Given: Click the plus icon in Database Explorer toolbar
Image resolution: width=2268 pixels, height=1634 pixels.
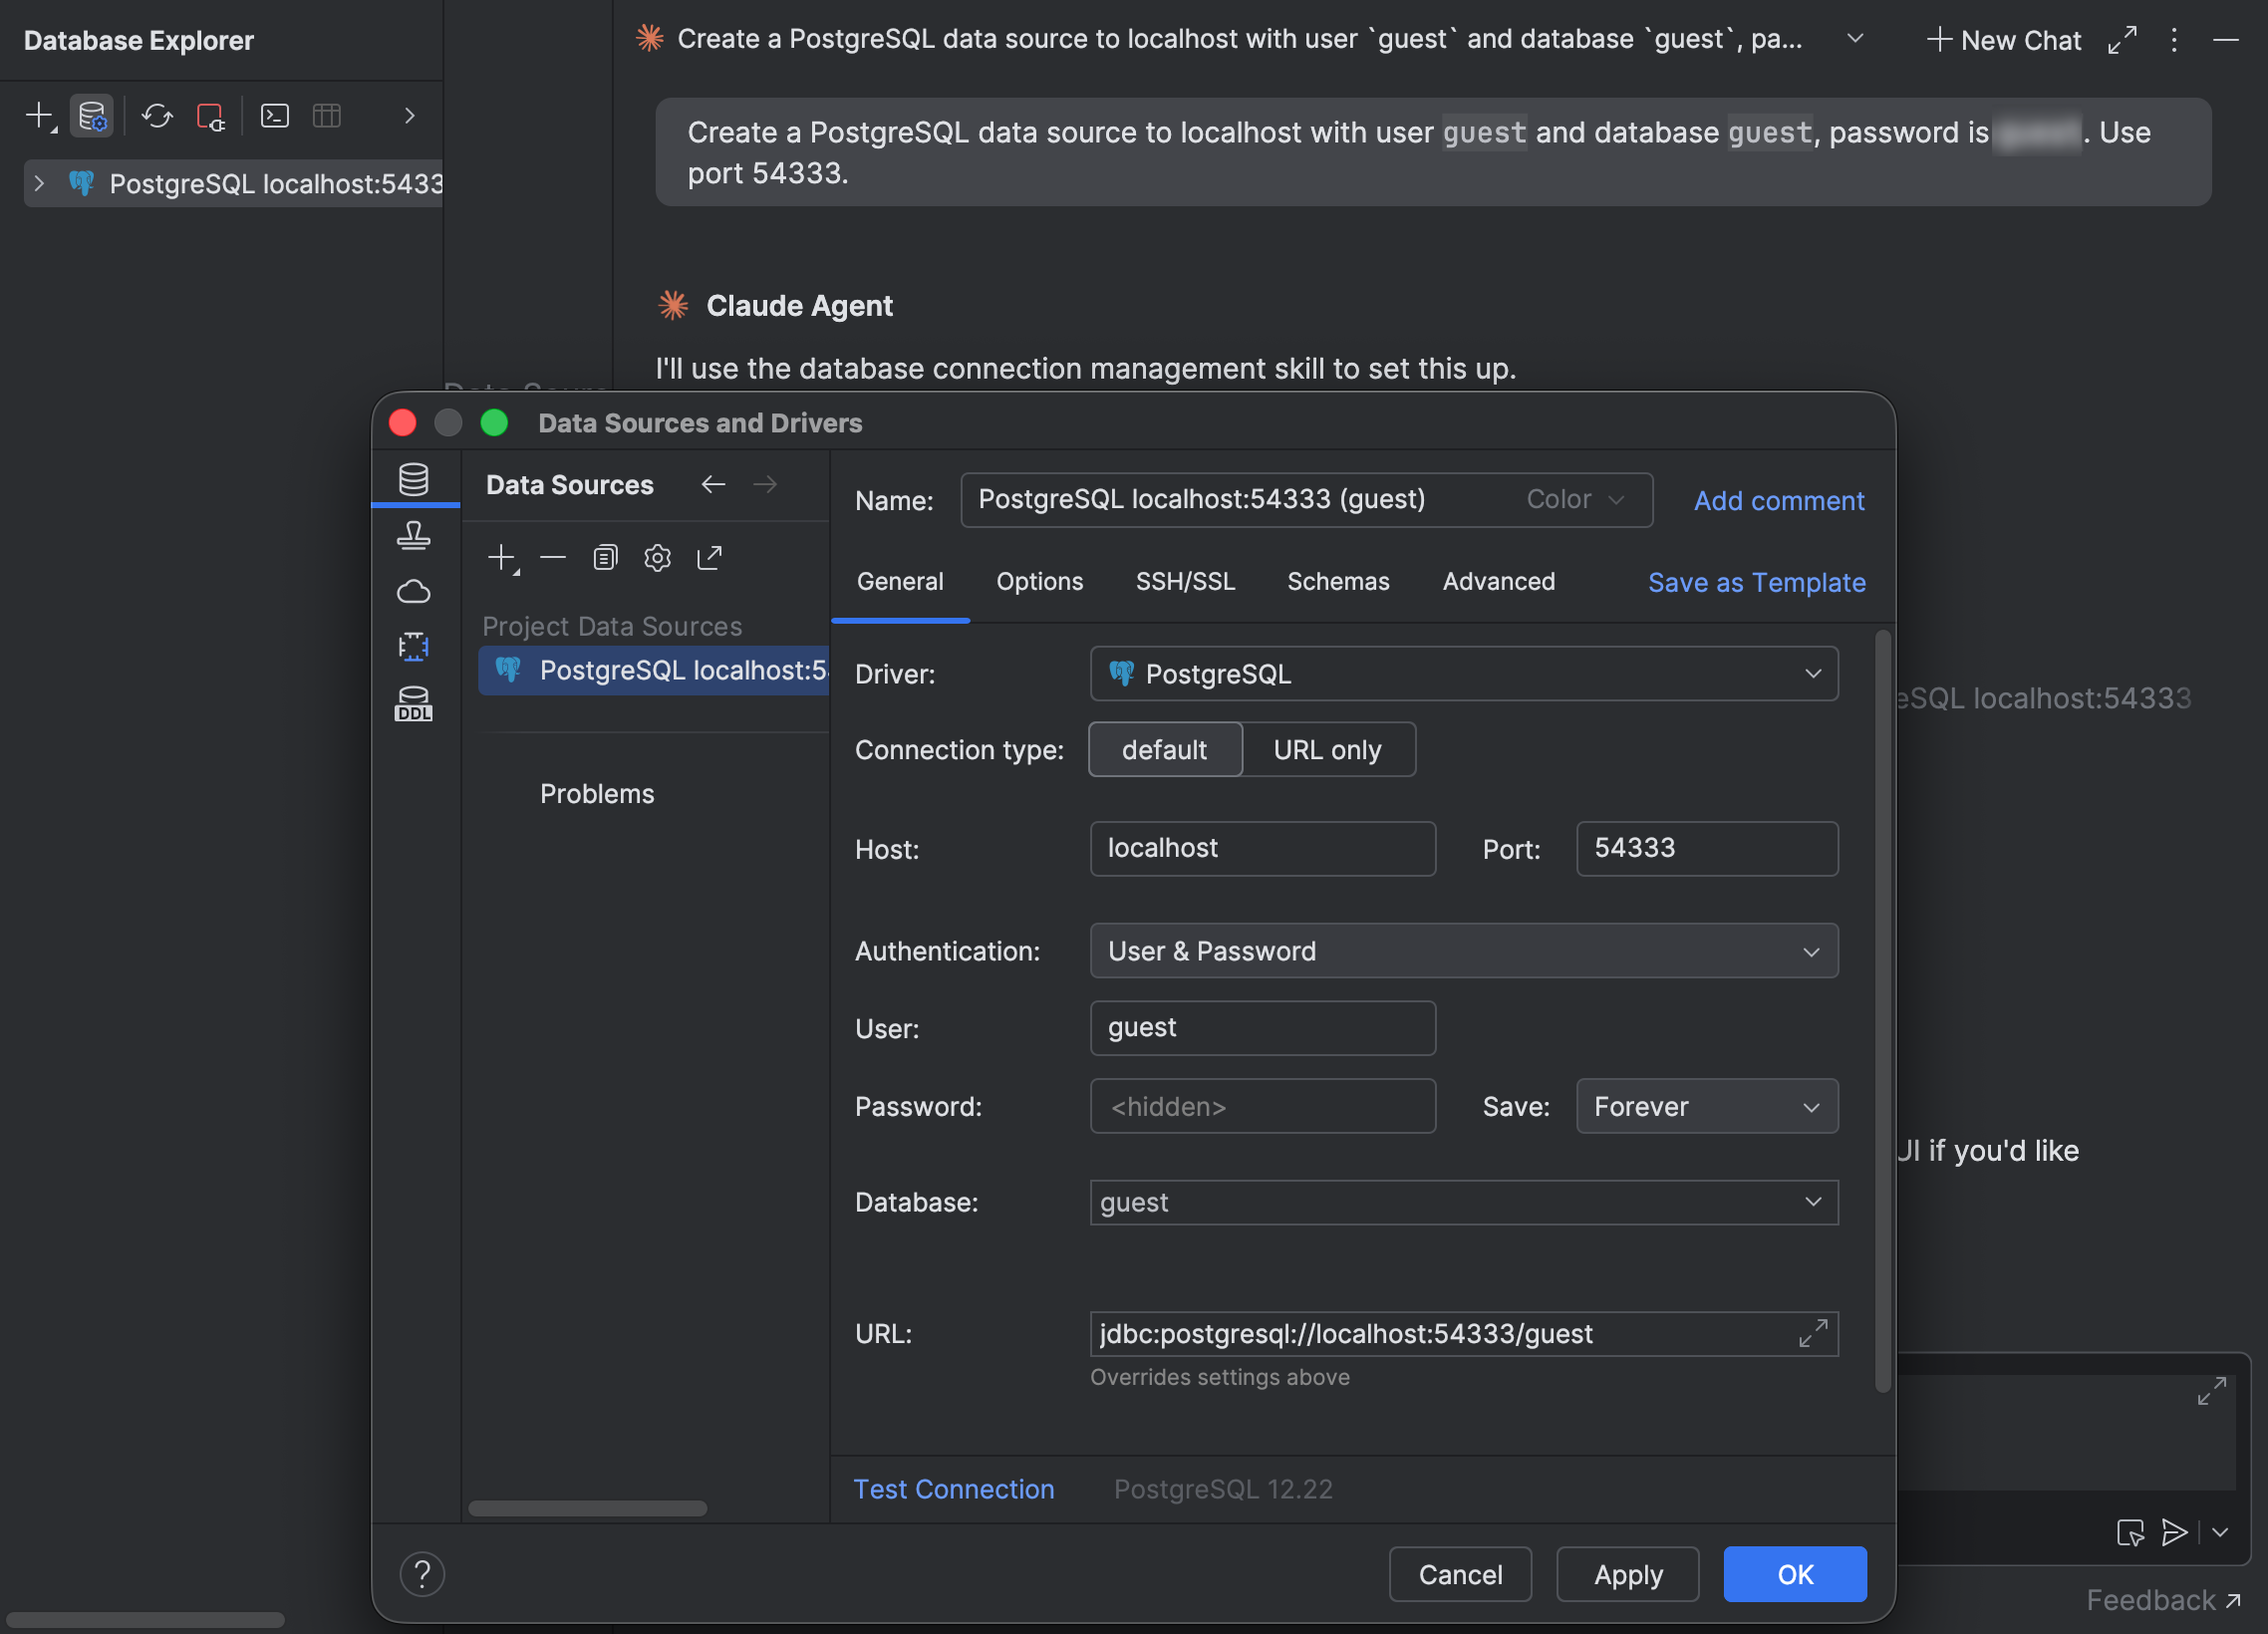Looking at the screenshot, I should [40, 116].
